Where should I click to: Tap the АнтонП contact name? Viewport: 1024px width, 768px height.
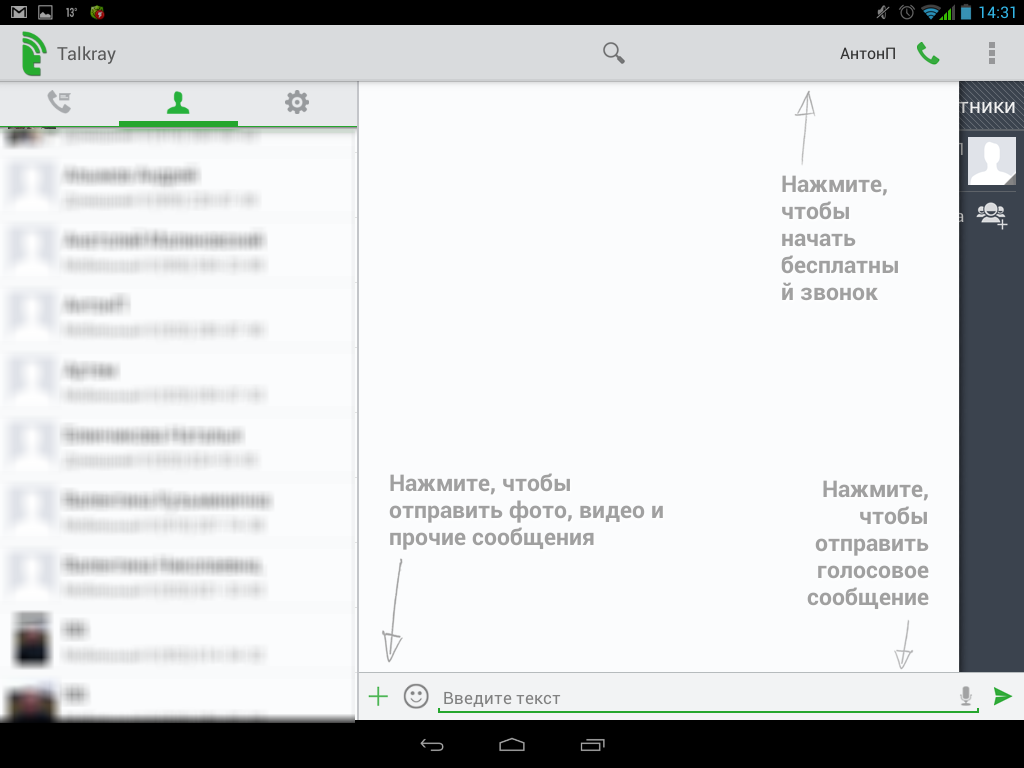[x=867, y=54]
